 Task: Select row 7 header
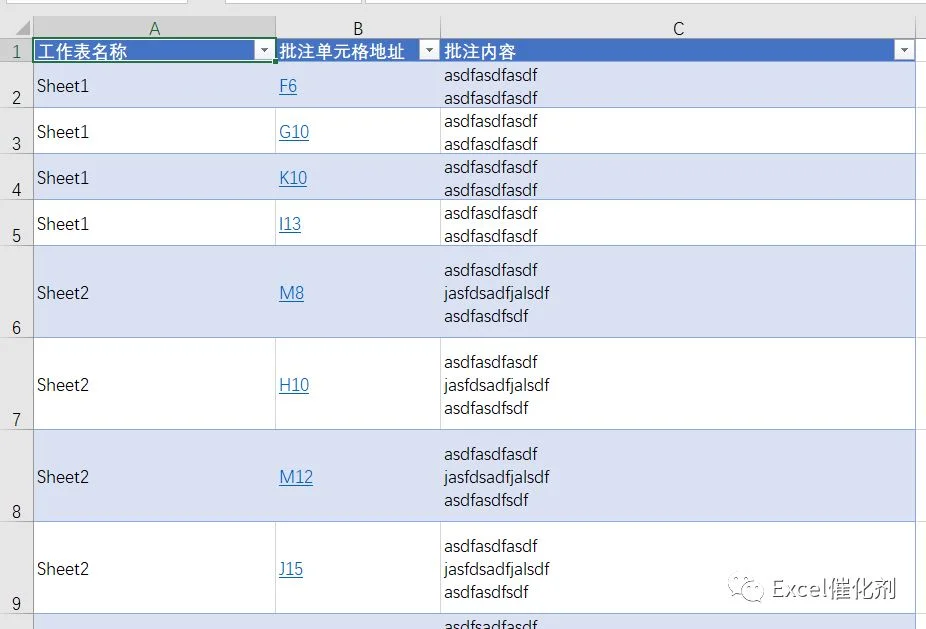(17, 384)
